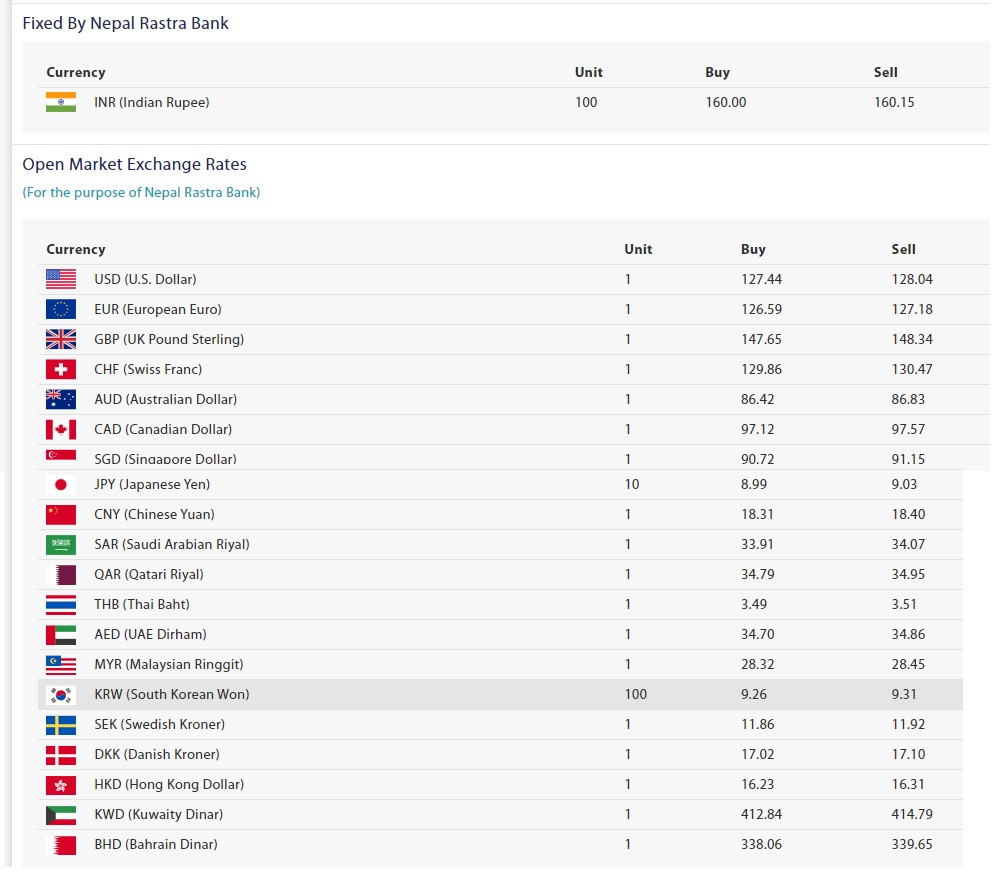Click the 'USD (U.S. Dollar)' currency name
Viewport: 1002px width, 880px height.
tap(145, 279)
